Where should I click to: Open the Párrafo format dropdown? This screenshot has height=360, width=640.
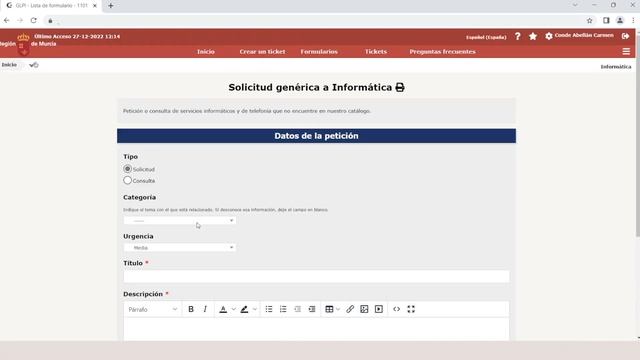(x=153, y=309)
